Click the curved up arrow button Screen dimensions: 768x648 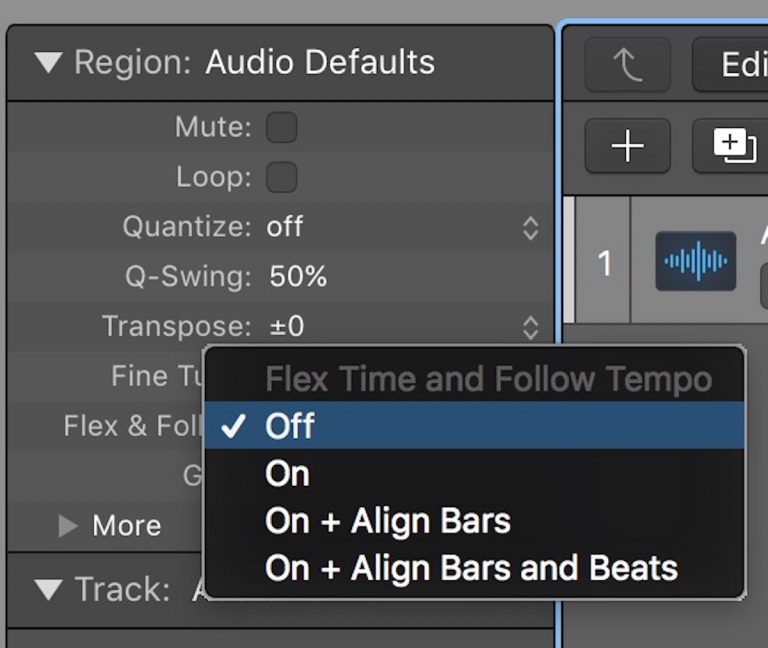pyautogui.click(x=627, y=66)
